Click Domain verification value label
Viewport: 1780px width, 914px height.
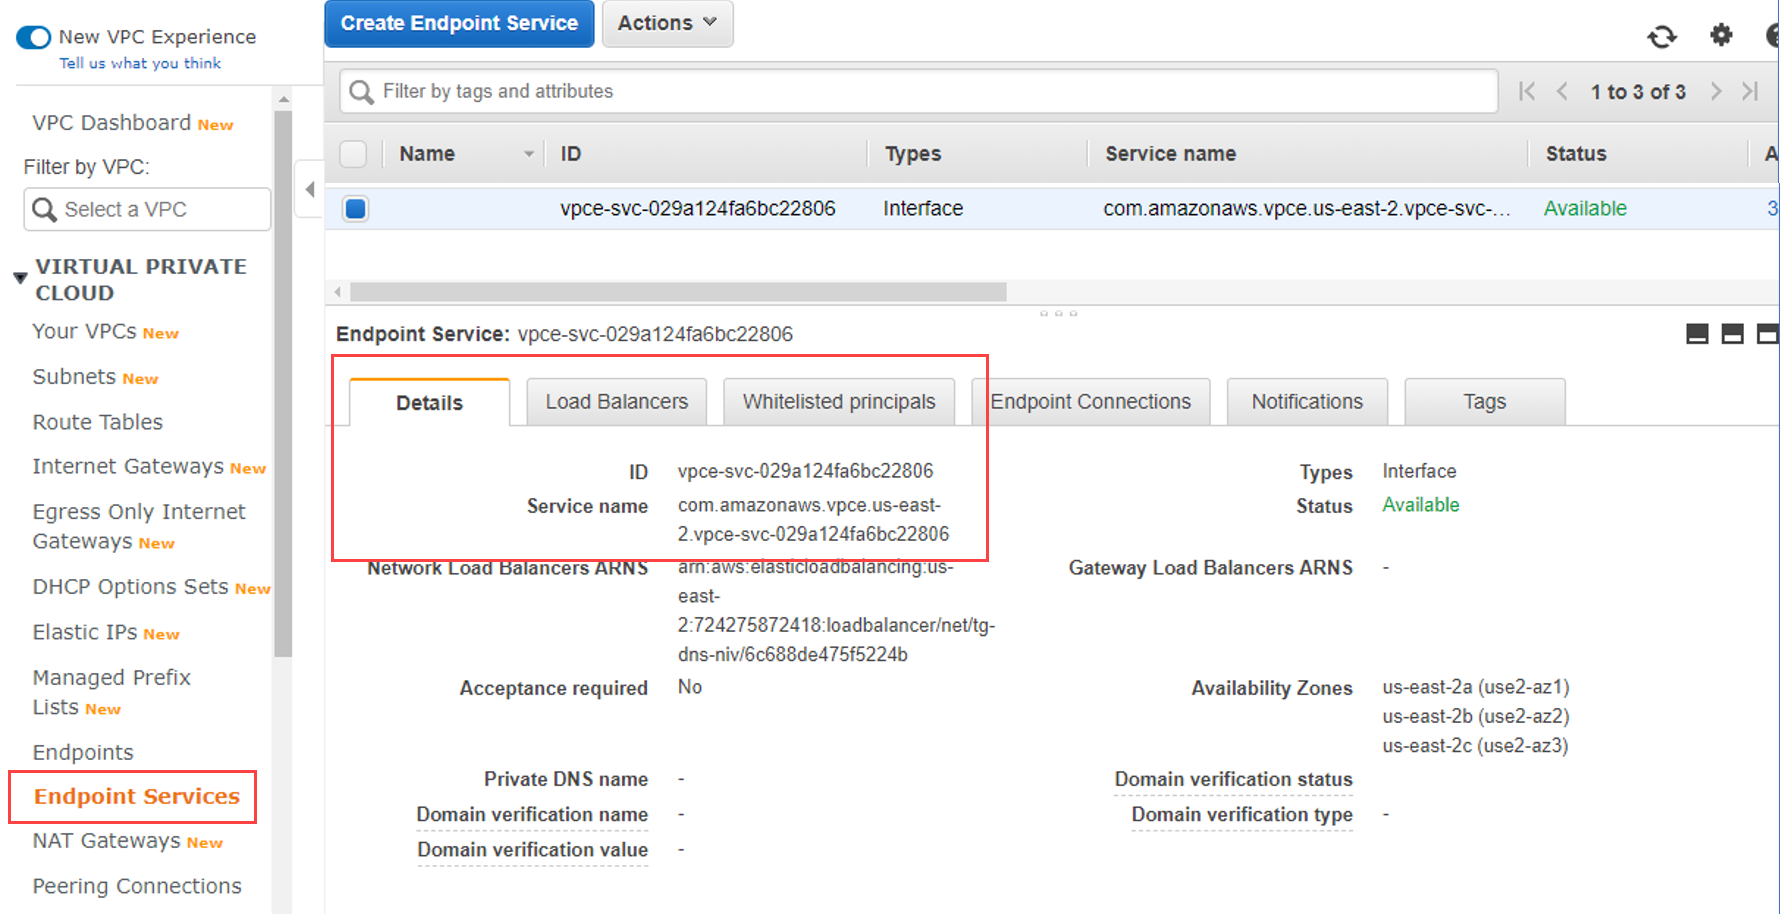click(532, 850)
